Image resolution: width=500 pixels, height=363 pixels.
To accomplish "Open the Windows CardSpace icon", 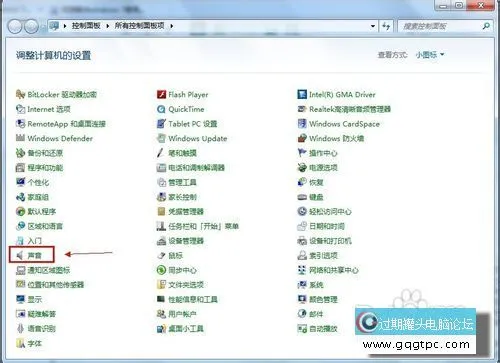I will pos(302,124).
